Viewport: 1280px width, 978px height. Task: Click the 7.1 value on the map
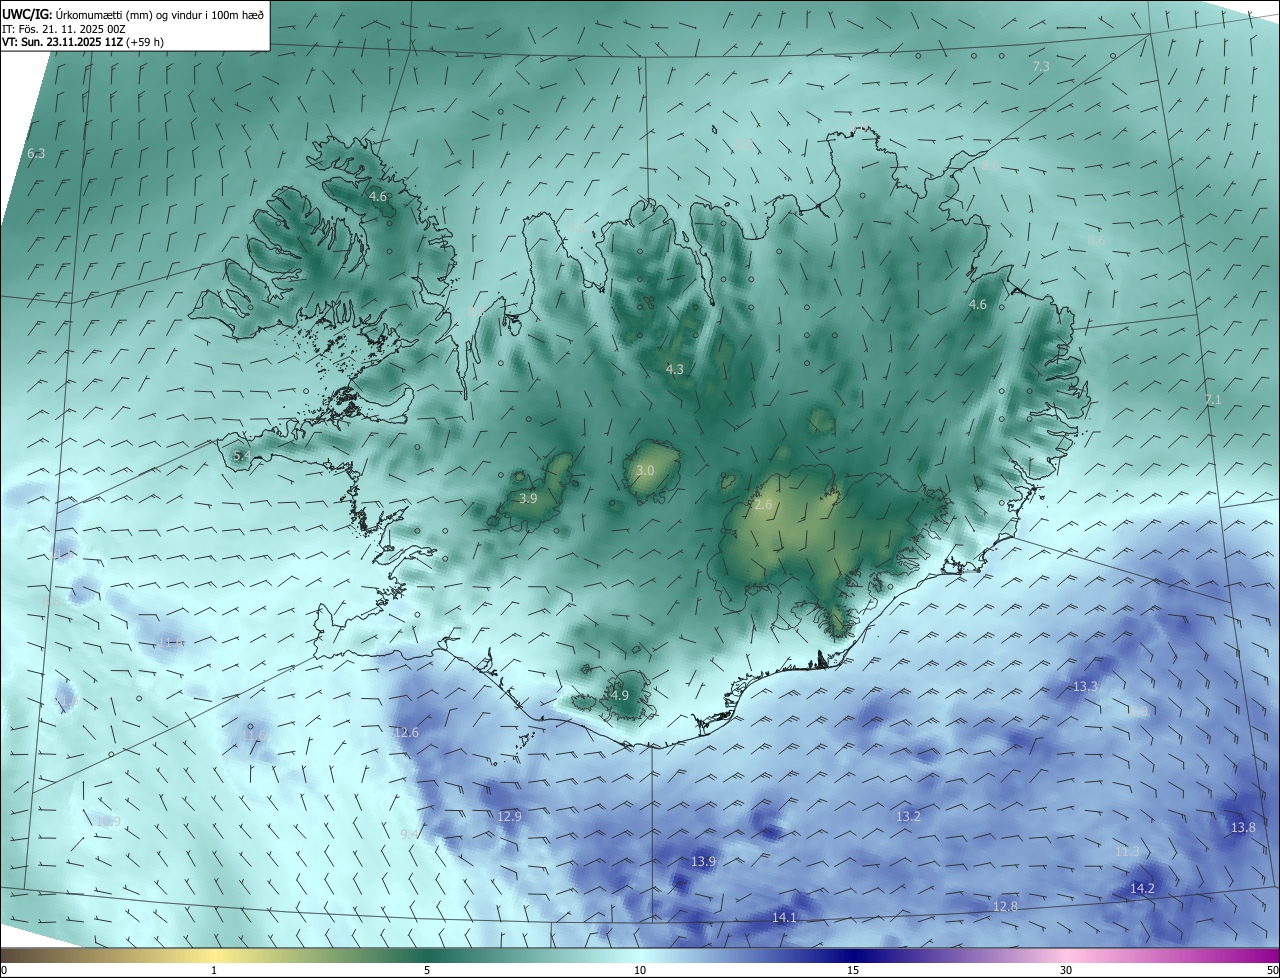coord(1213,400)
